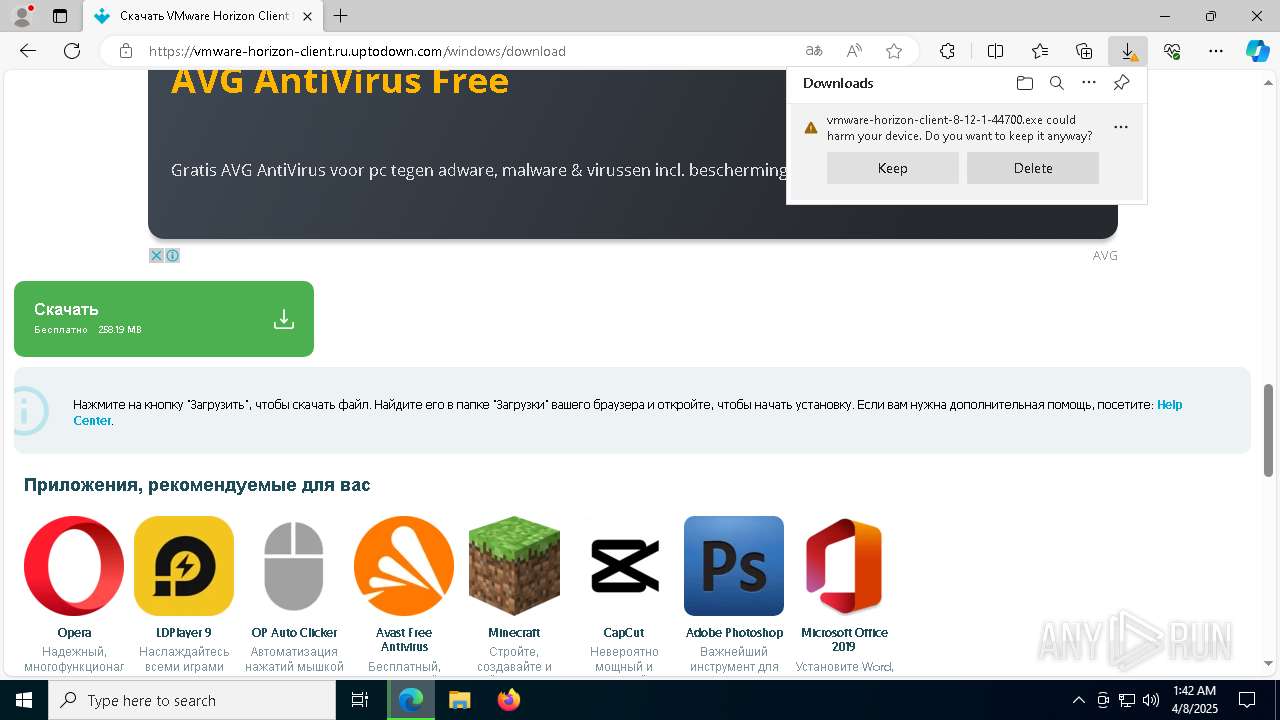
Task: Delete the vmware-horizon-client download
Action: pyautogui.click(x=1033, y=168)
